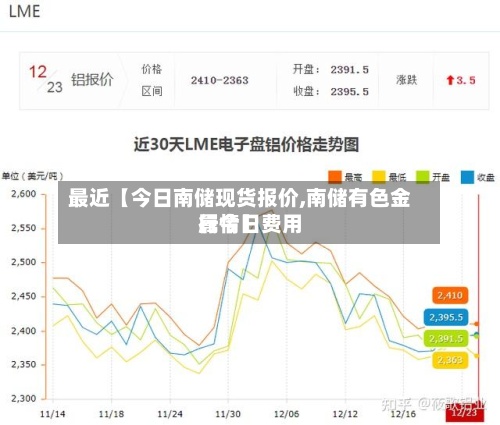Image resolution: width=500 pixels, height=425 pixels.
Task: Click the opening value 2391.5
Action: pos(349,70)
